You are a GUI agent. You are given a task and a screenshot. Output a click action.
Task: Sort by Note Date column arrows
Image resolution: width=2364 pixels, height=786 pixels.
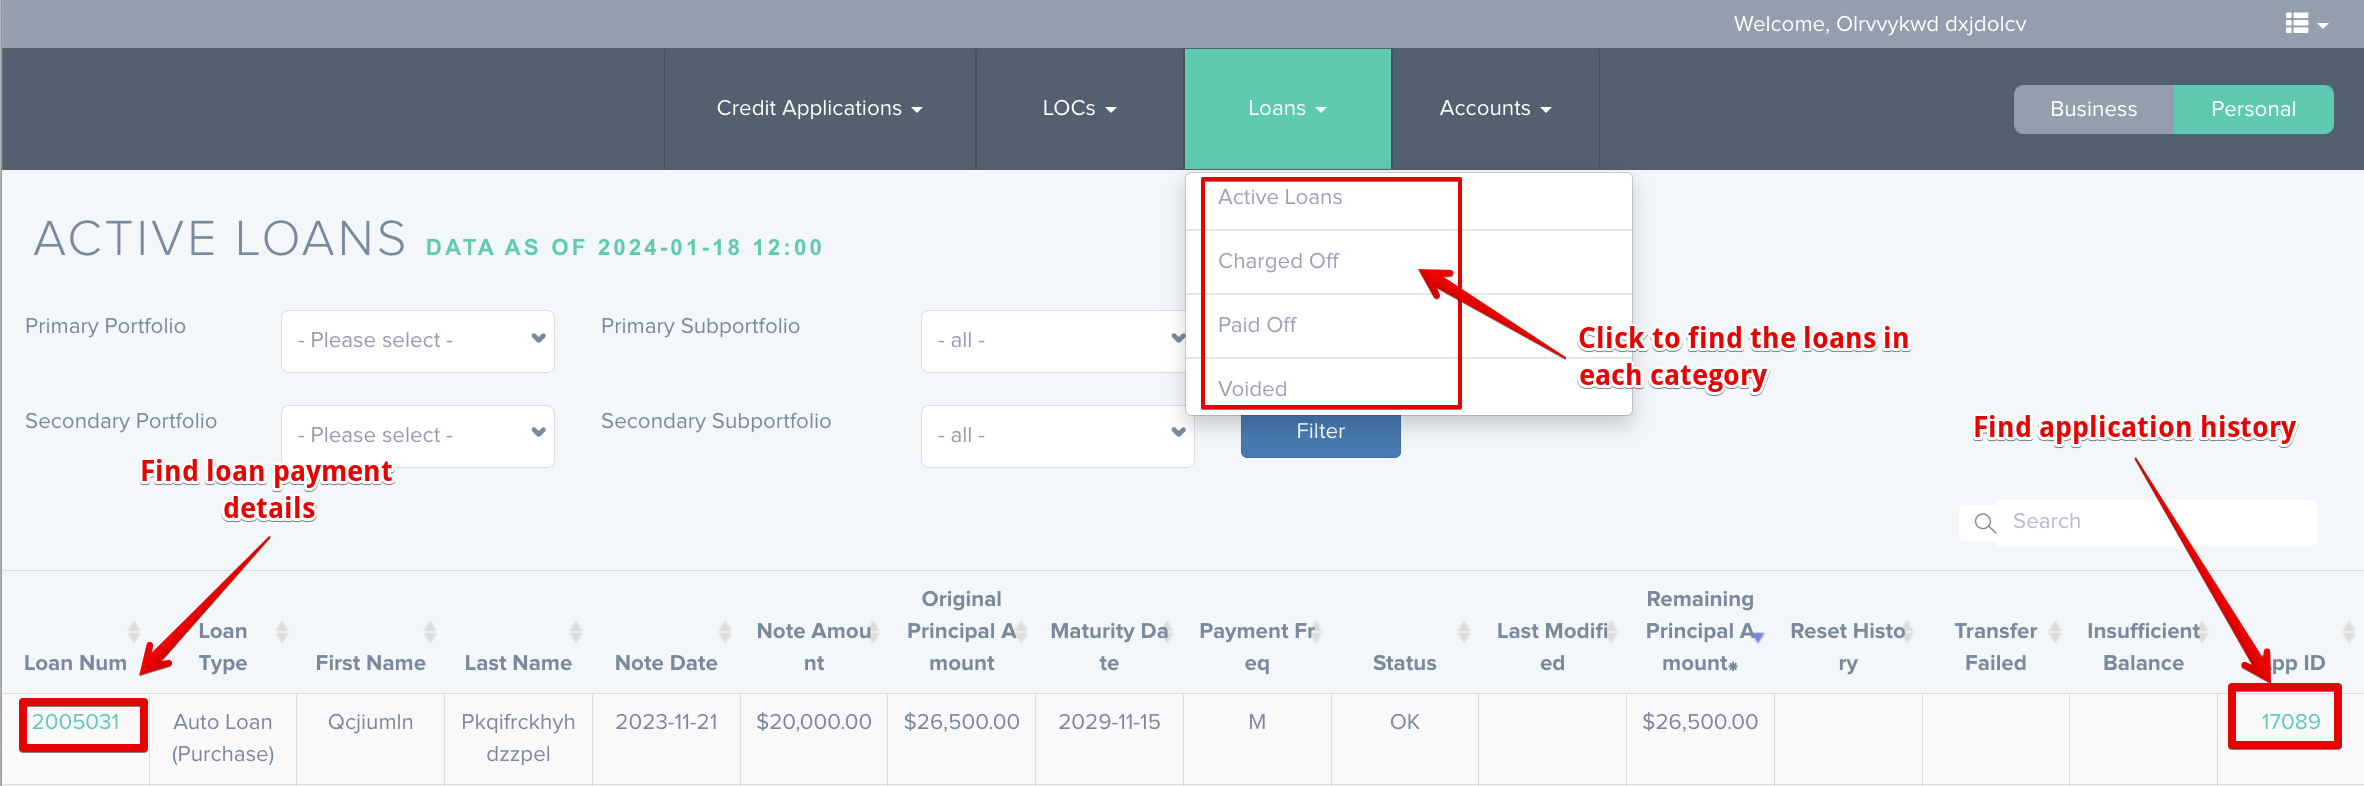click(x=725, y=631)
